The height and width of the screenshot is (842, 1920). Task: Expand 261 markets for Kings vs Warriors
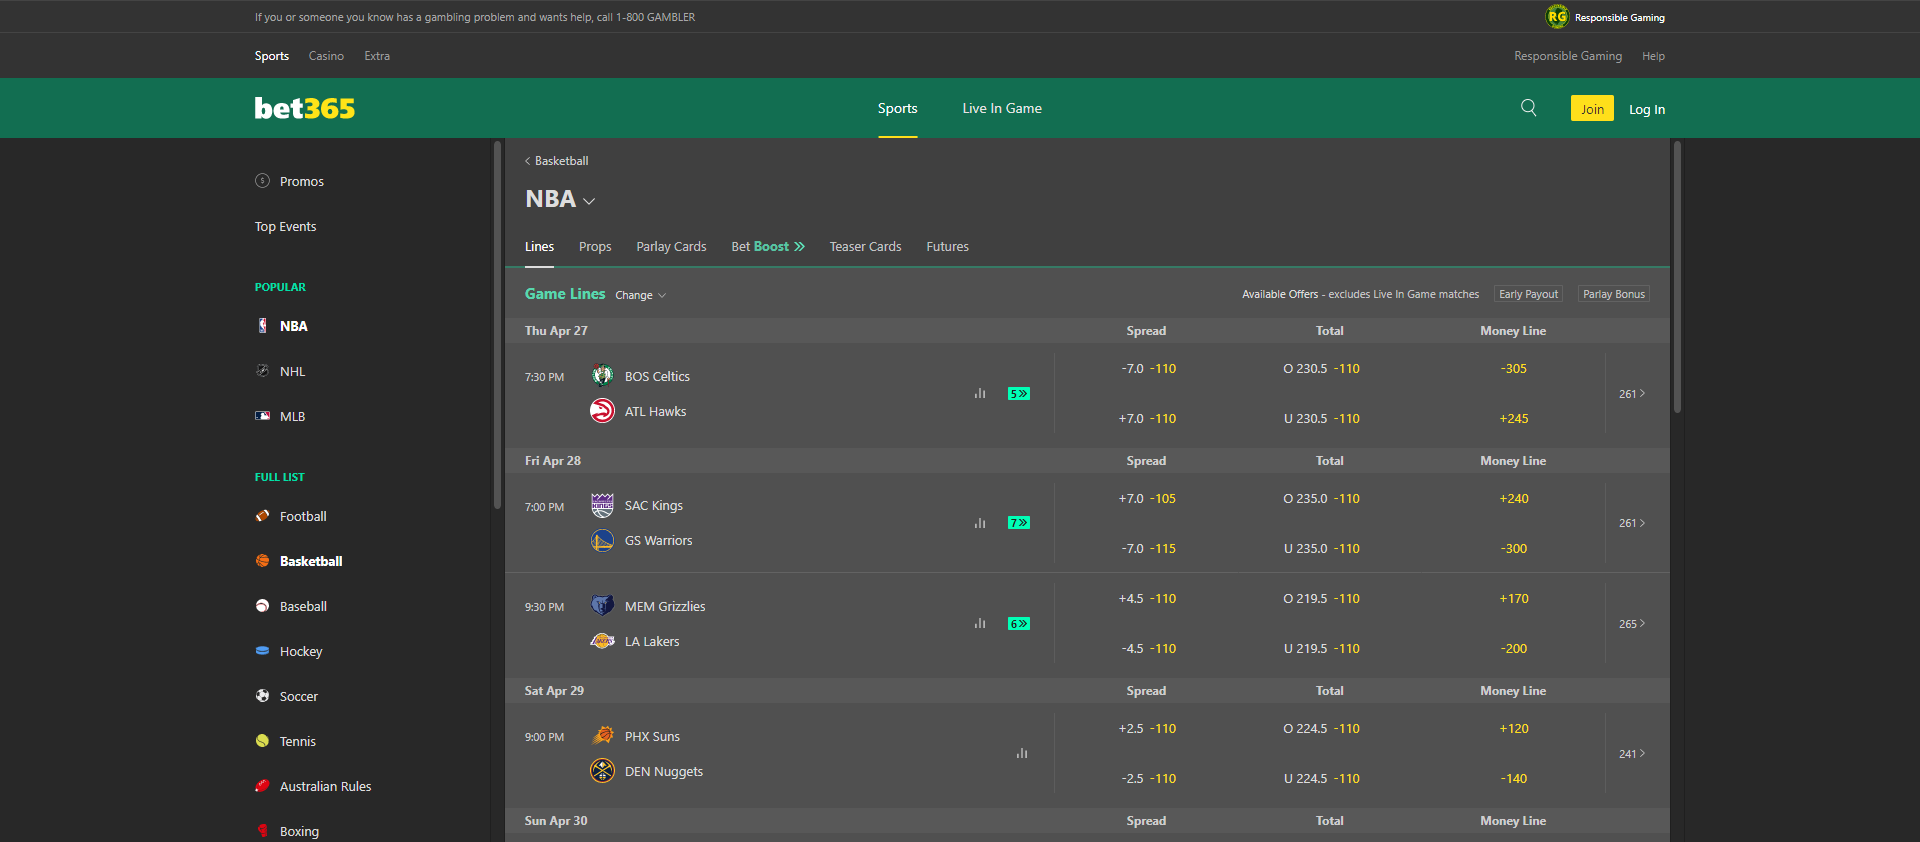(1632, 523)
